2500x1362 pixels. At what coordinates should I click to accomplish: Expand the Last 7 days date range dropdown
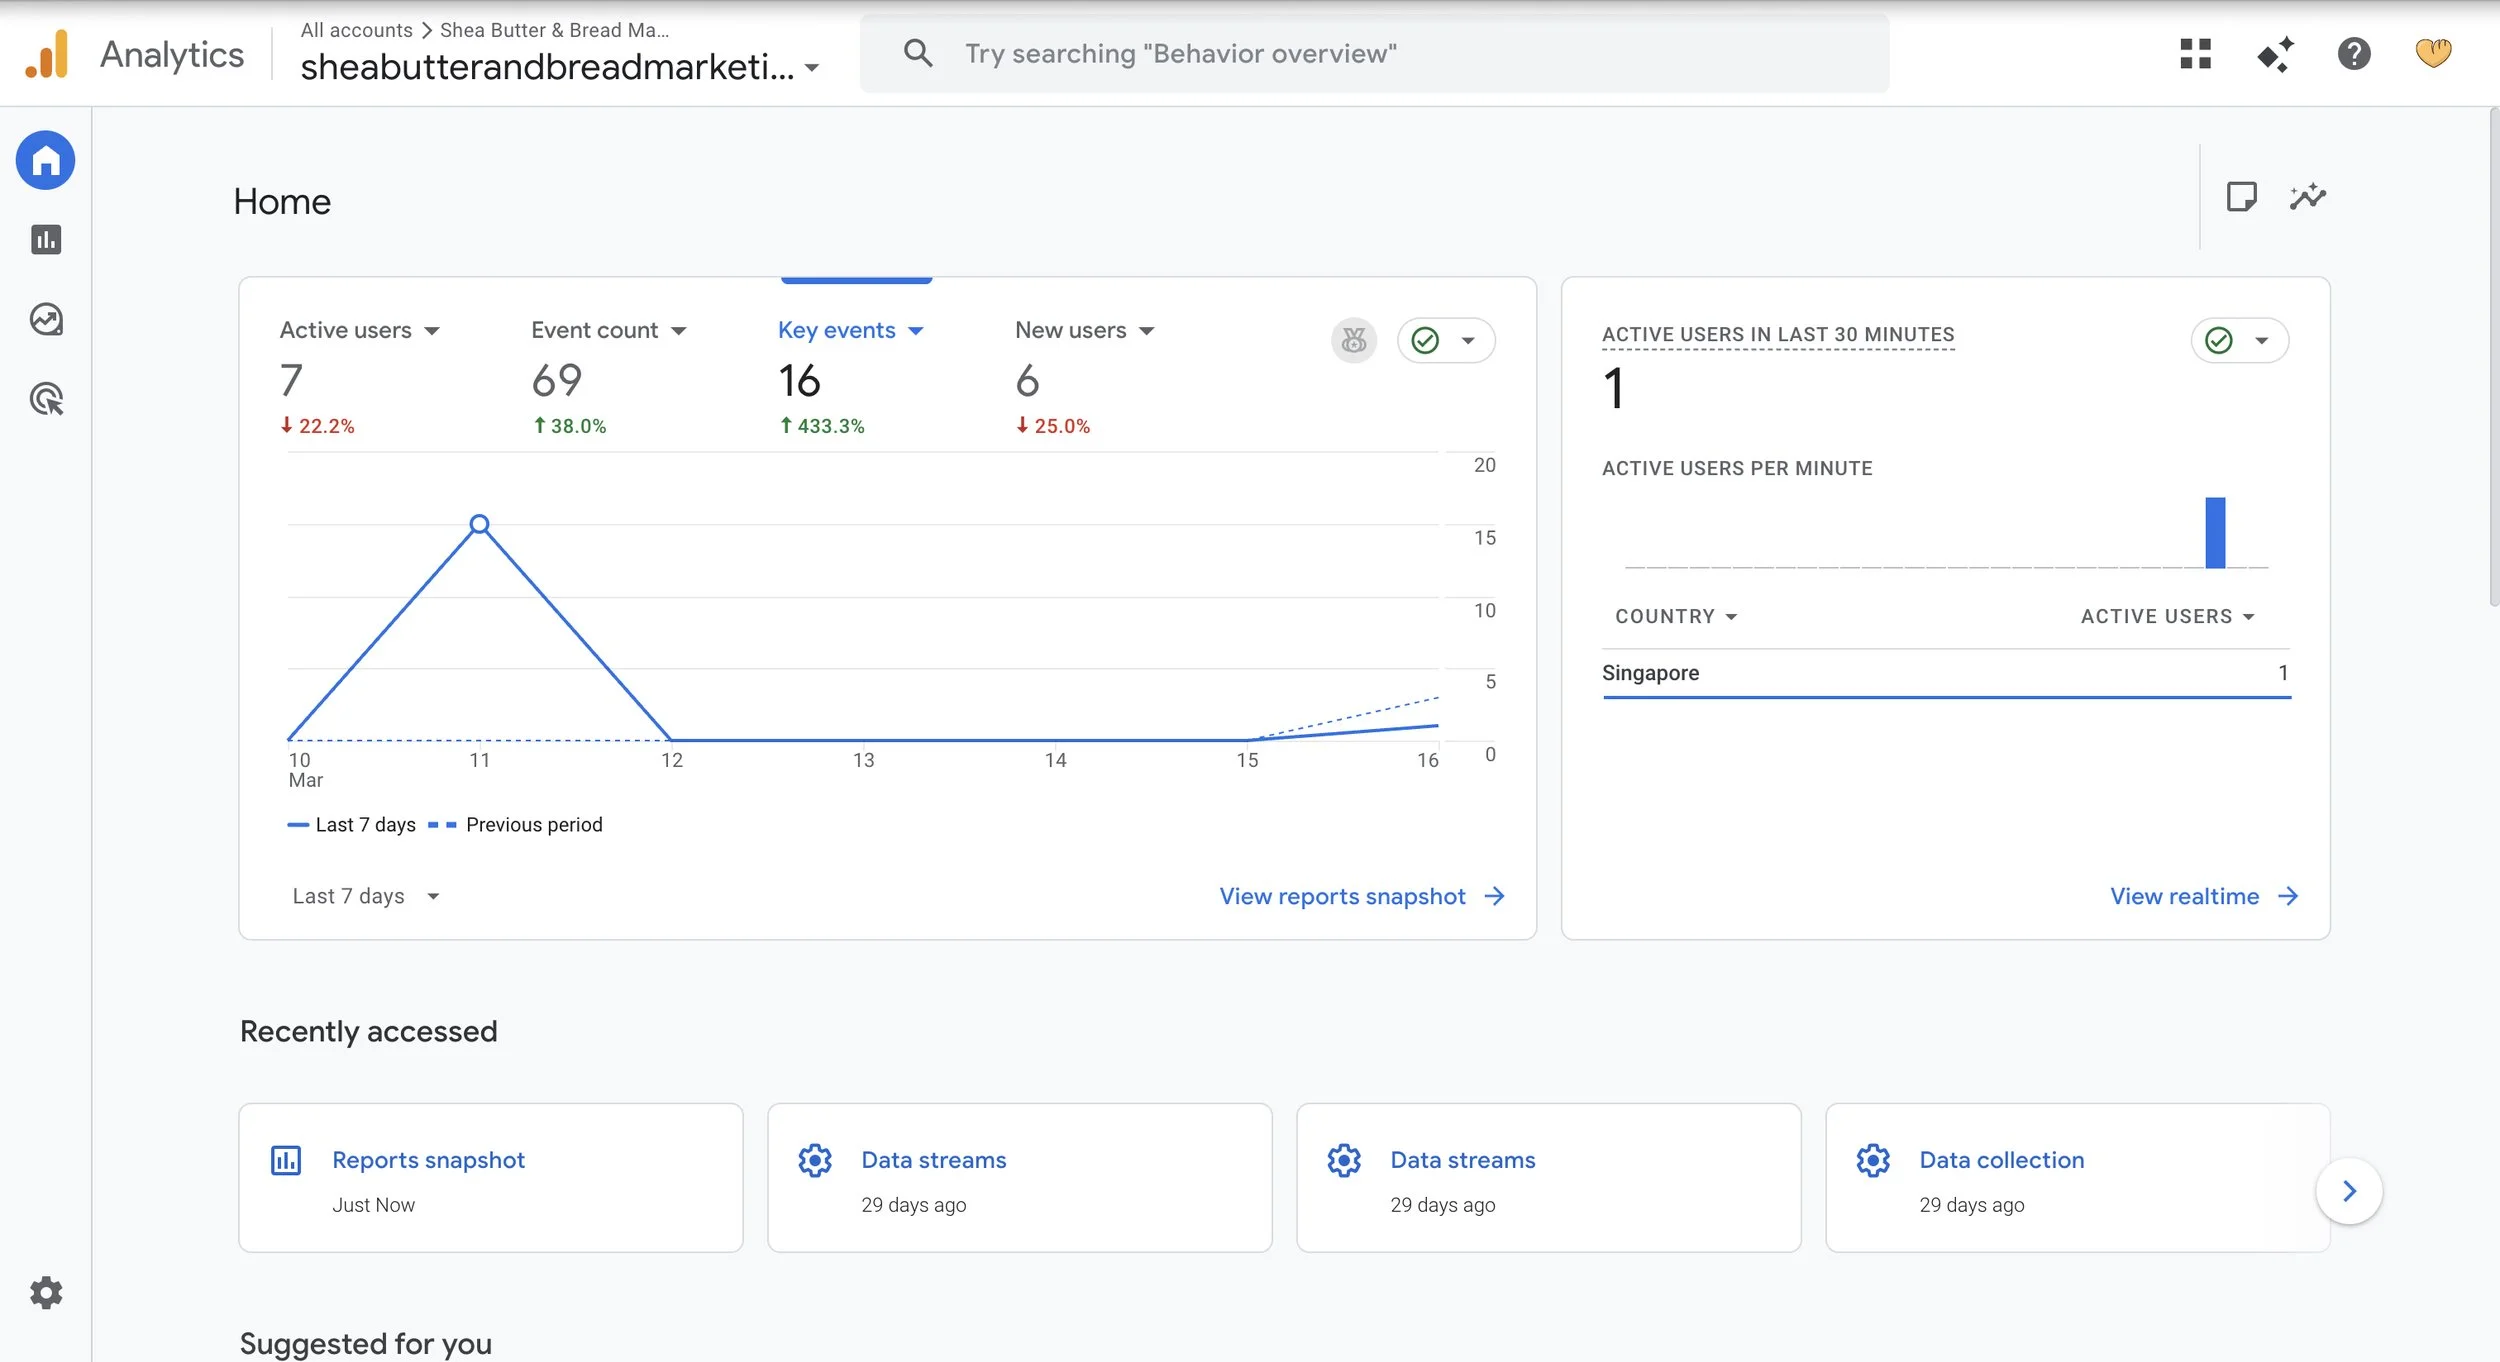366,896
